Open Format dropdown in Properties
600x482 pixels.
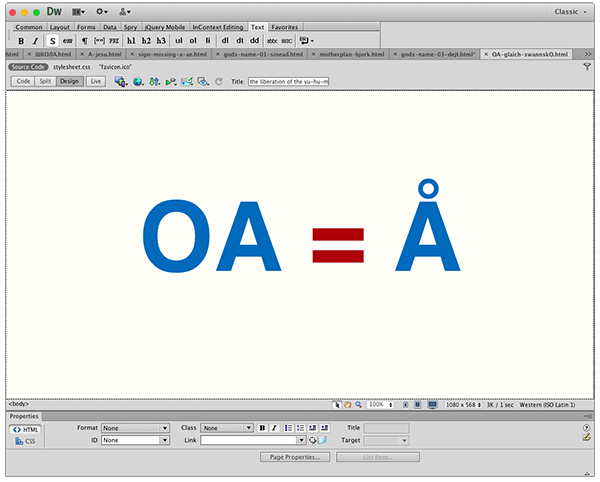(135, 428)
